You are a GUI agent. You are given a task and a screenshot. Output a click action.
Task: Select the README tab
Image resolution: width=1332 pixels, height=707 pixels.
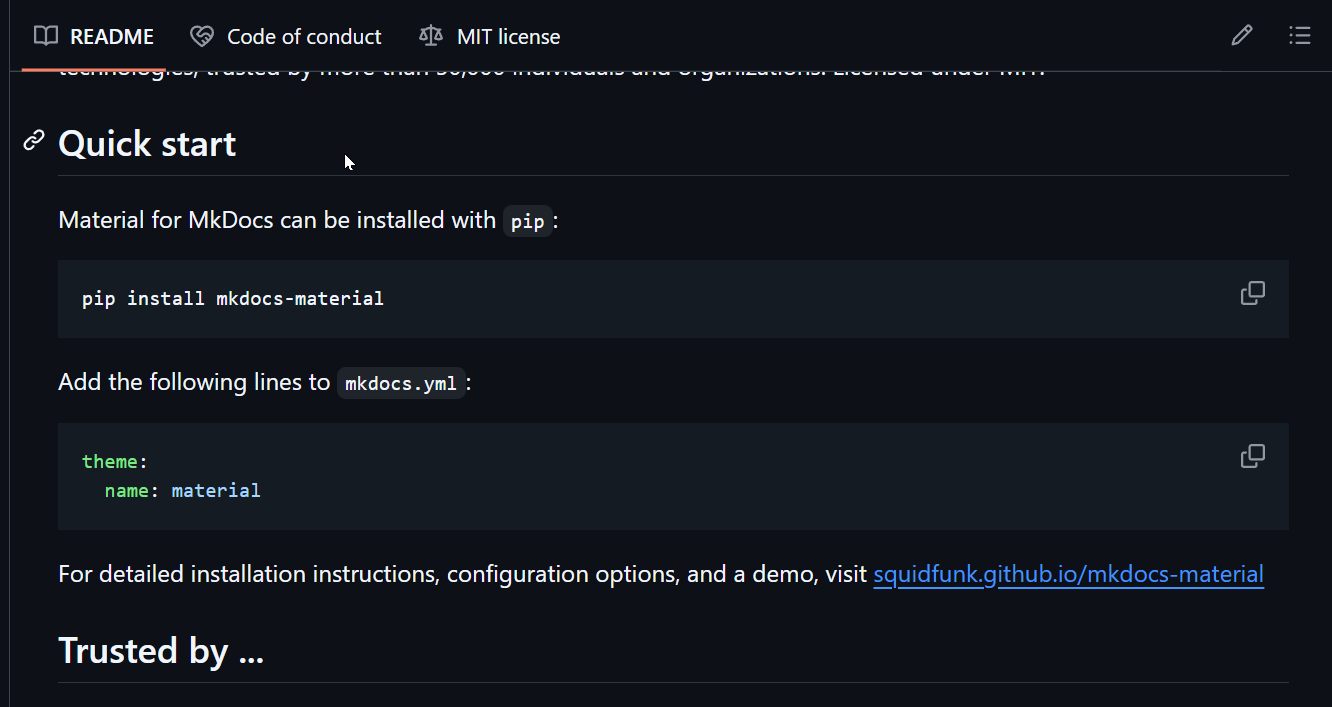click(94, 37)
